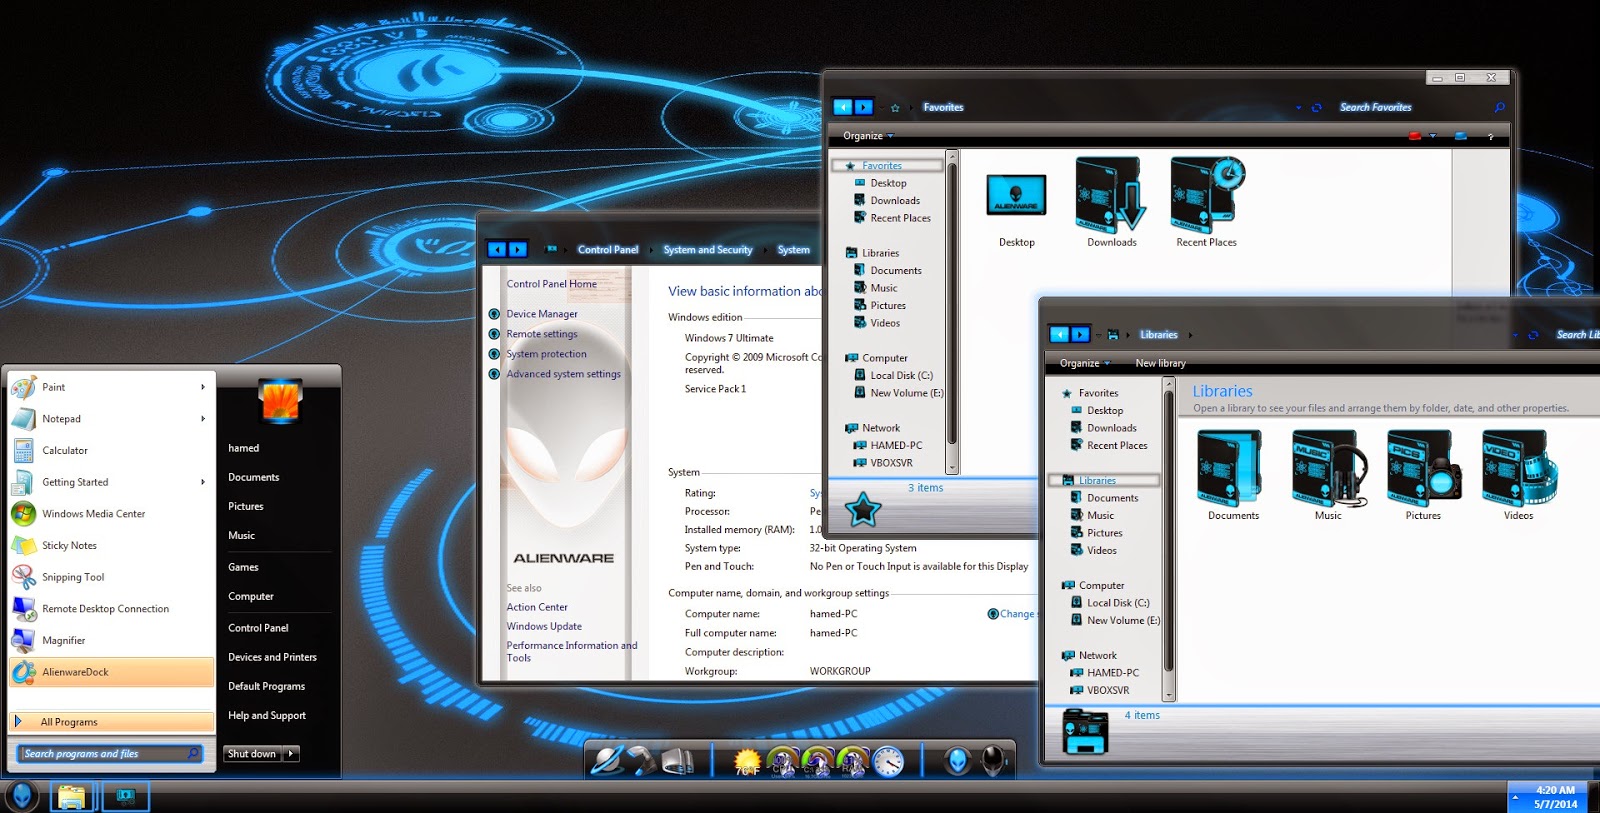Screen dimensions: 1600x813
Task: Click the Favorites window navigation pane scrollbar
Action: 952,311
